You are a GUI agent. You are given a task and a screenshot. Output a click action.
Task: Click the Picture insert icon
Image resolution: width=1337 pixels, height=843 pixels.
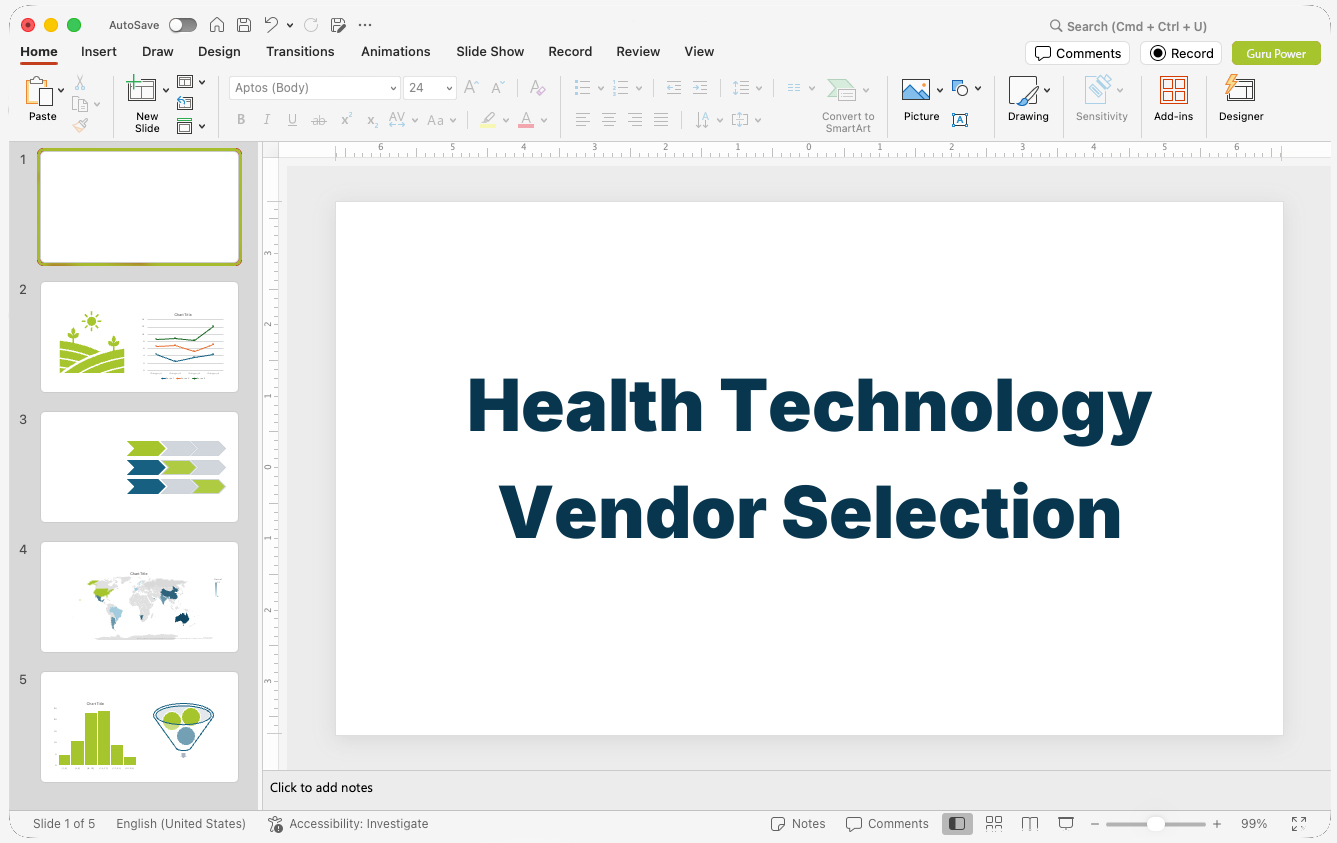click(x=916, y=90)
